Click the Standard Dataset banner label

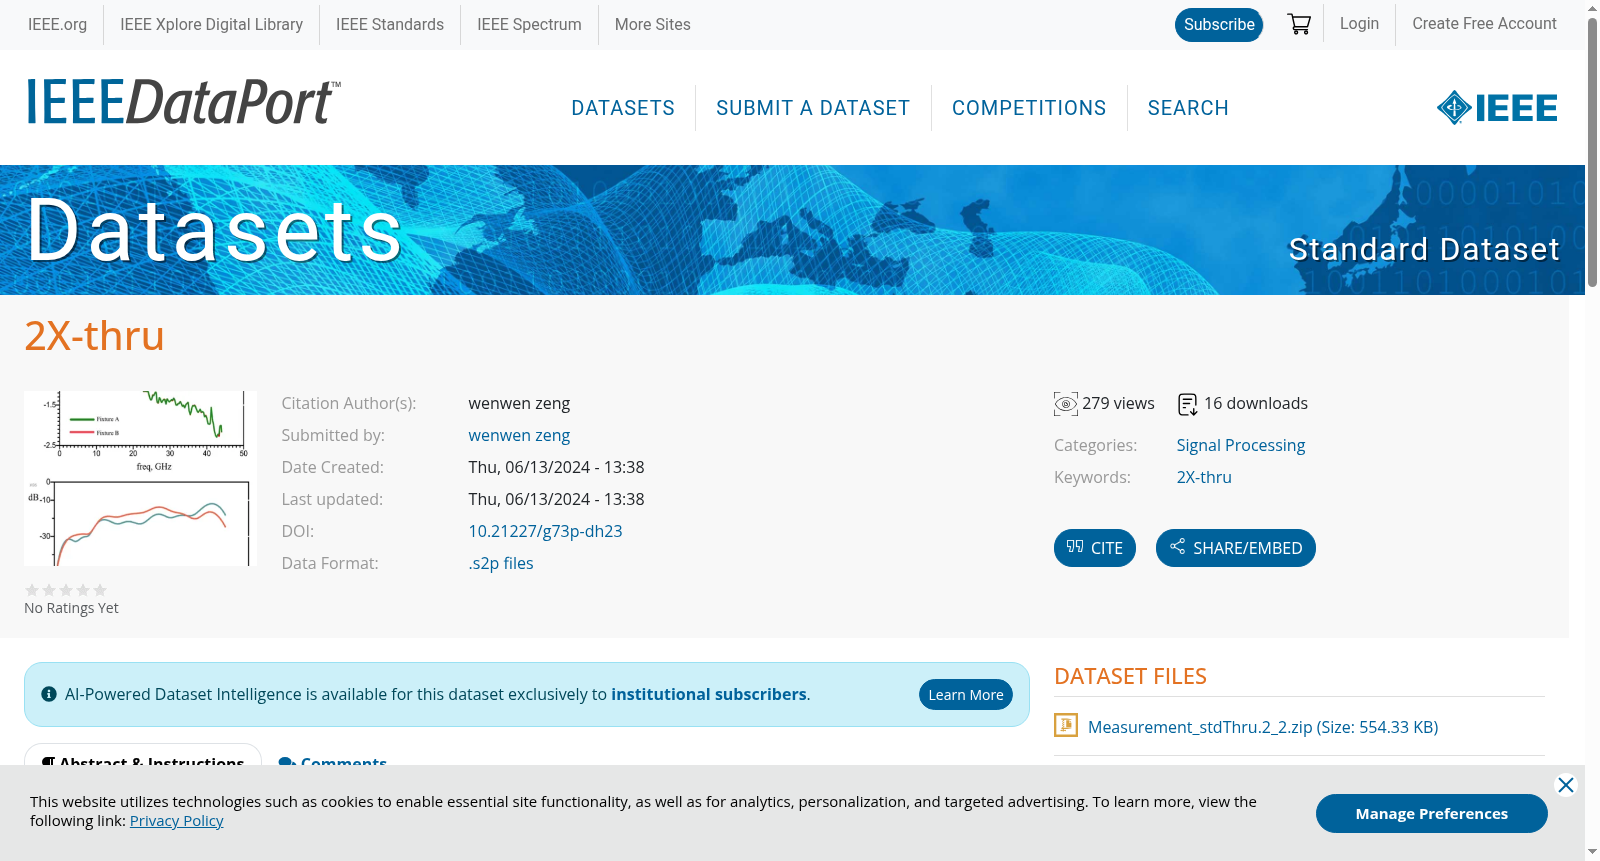coord(1424,249)
